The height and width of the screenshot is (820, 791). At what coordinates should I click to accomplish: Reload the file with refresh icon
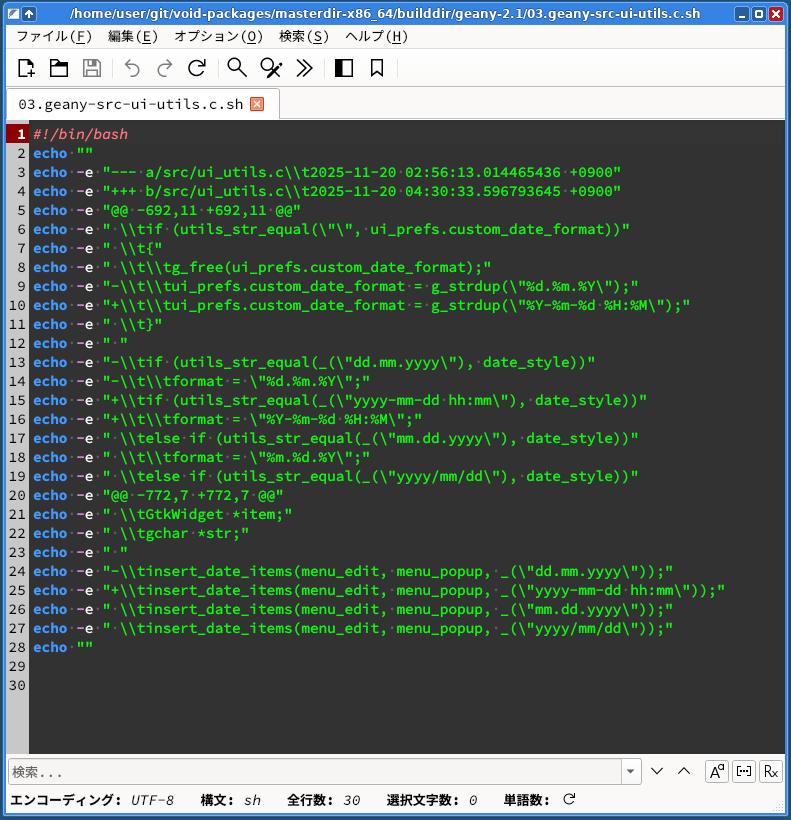197,68
